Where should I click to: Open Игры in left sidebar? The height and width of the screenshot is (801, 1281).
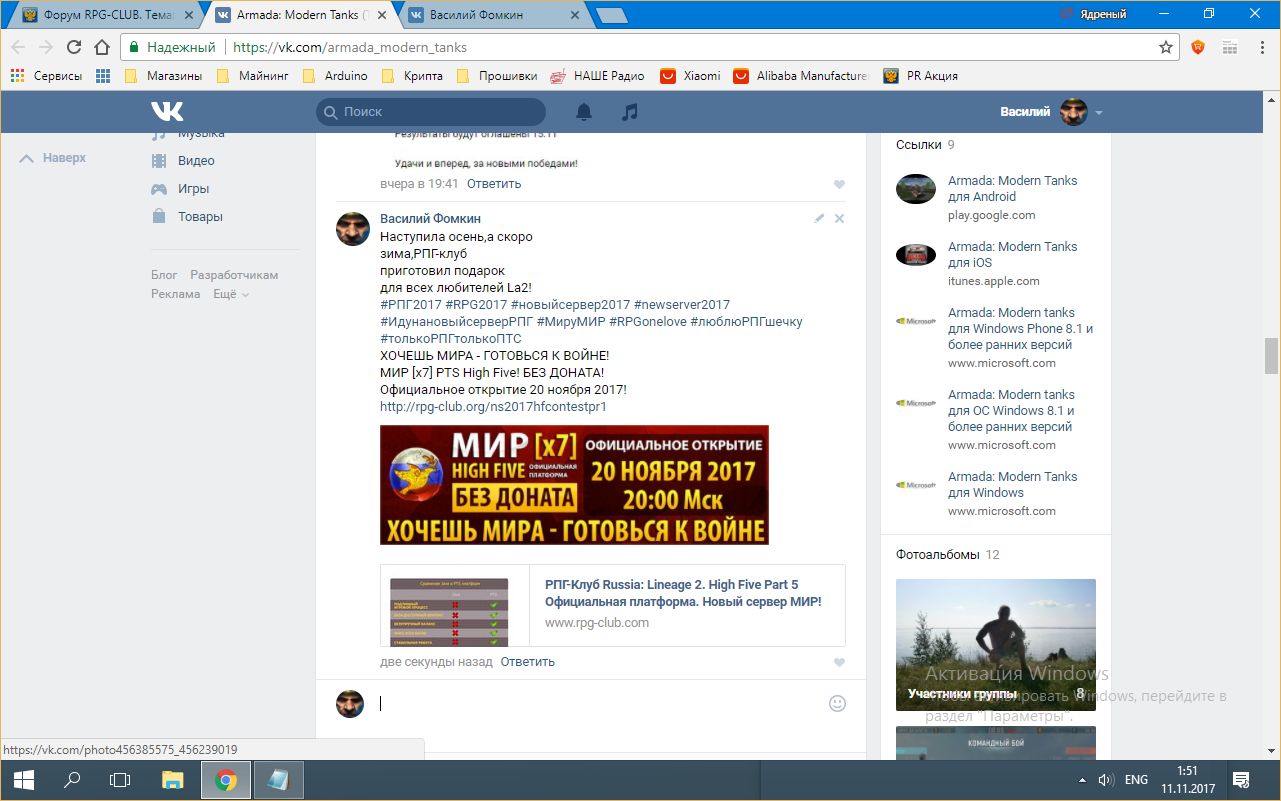pyautogui.click(x=193, y=188)
